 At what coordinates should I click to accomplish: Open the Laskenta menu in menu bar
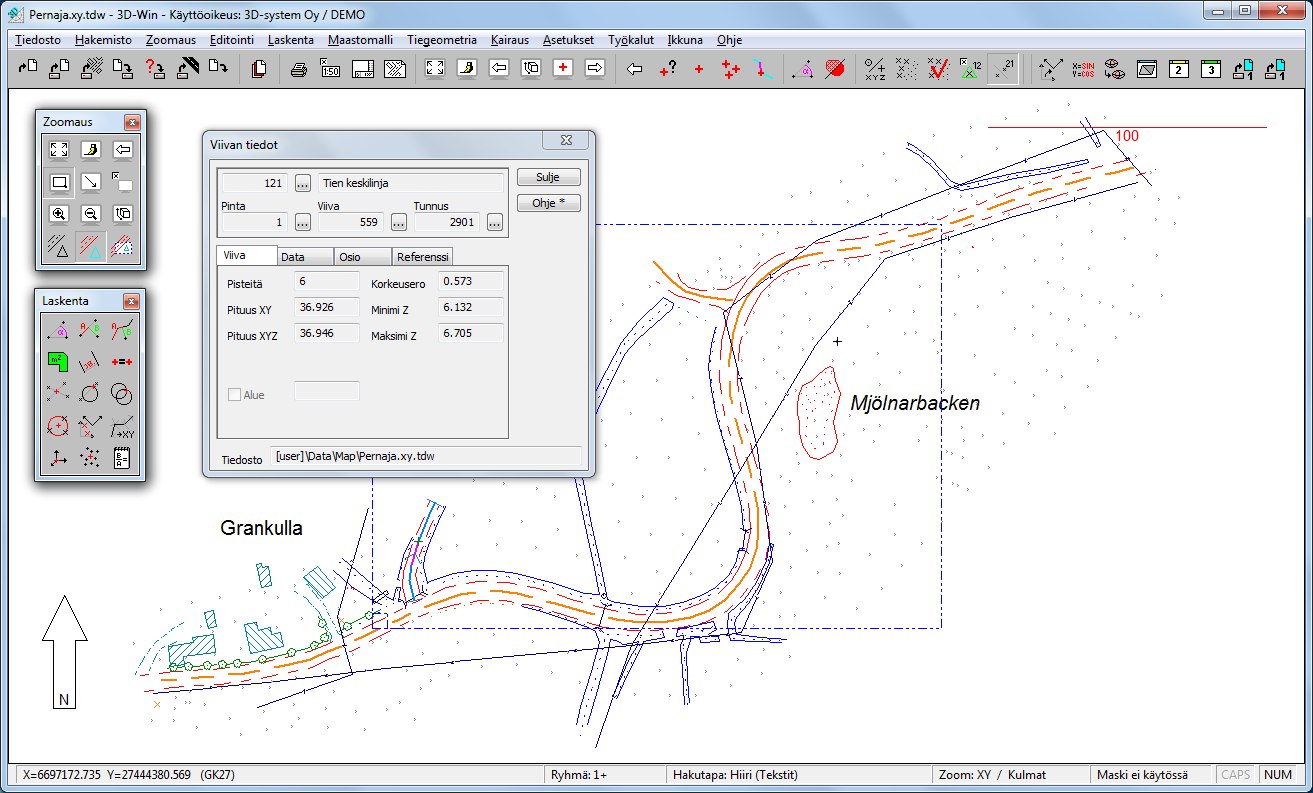pos(291,41)
